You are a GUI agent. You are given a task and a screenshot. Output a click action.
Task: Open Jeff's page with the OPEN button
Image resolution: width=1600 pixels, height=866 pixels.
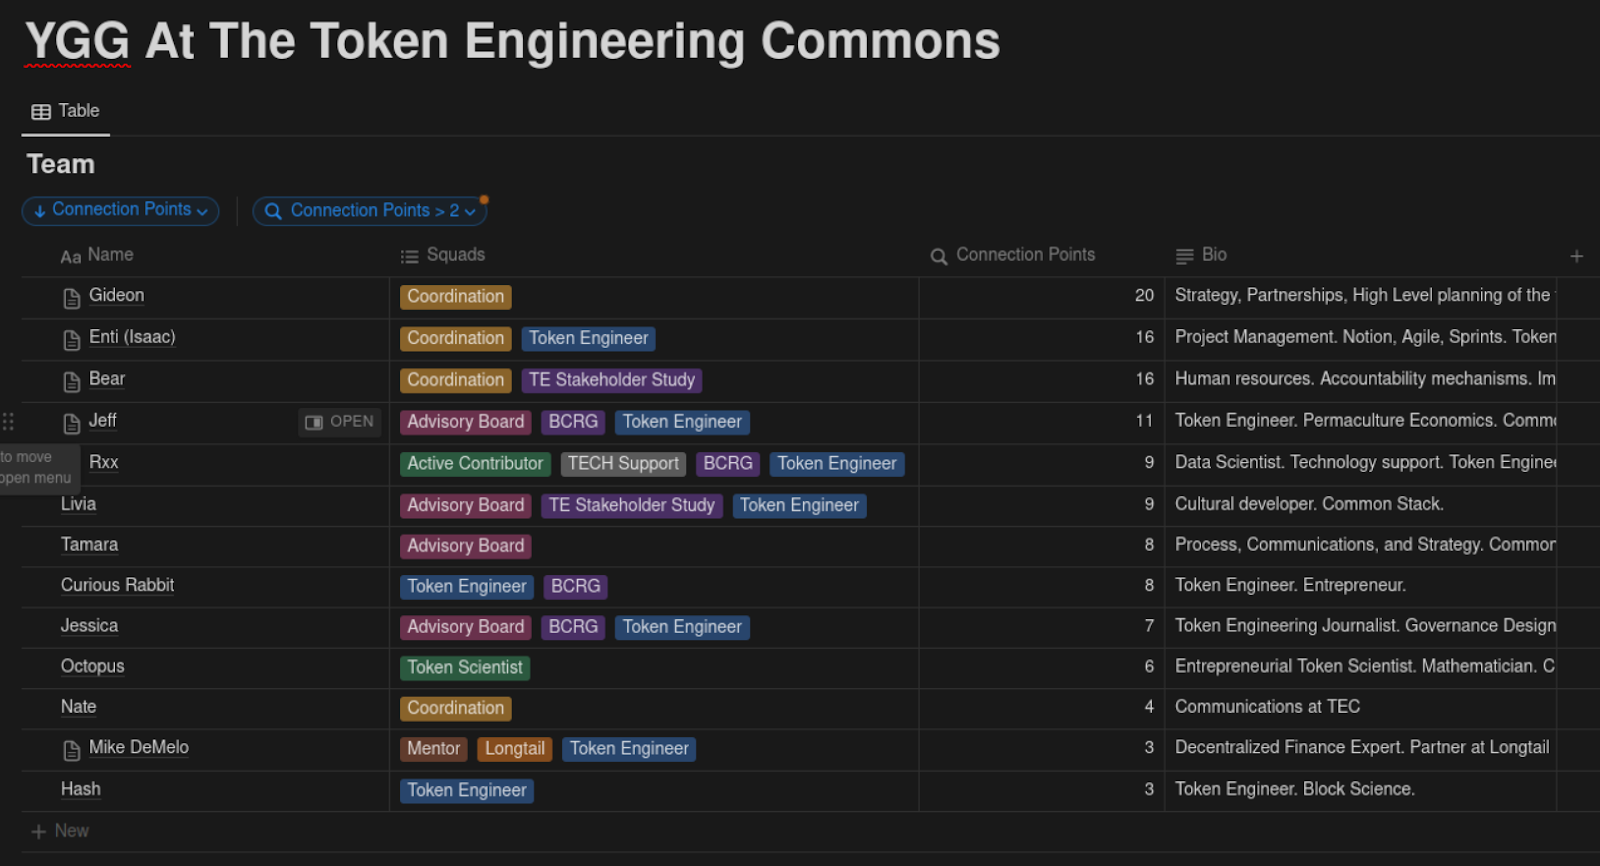[x=340, y=422]
